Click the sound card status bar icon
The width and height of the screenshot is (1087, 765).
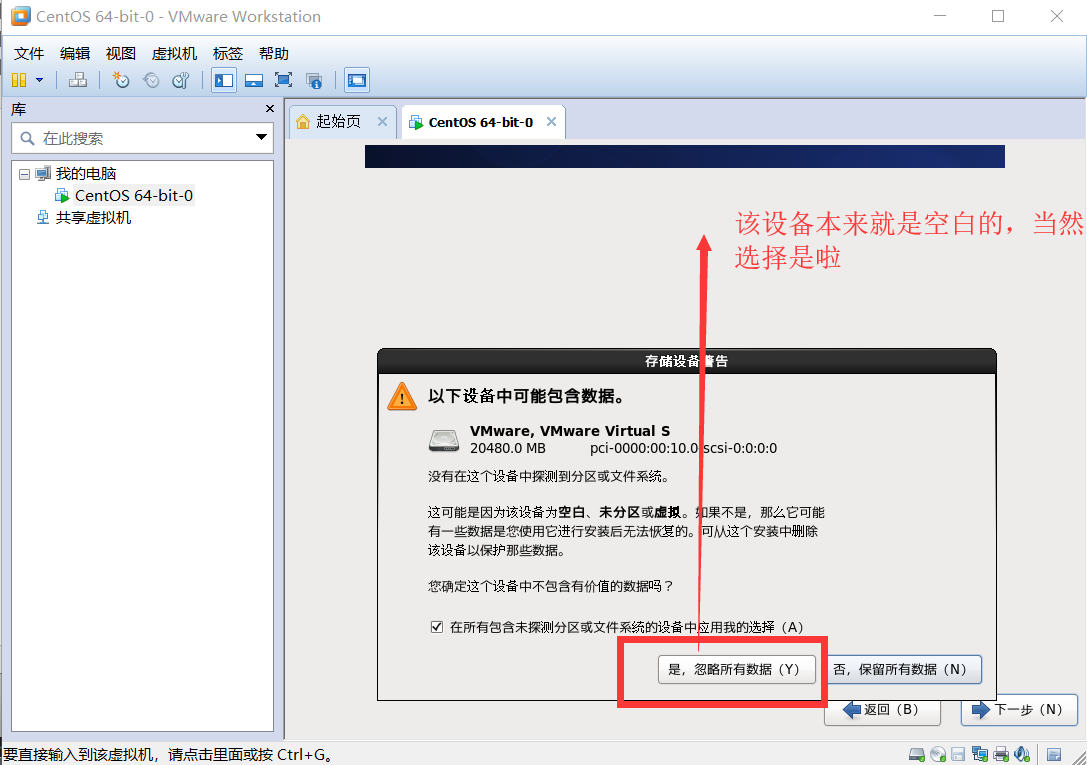1021,755
